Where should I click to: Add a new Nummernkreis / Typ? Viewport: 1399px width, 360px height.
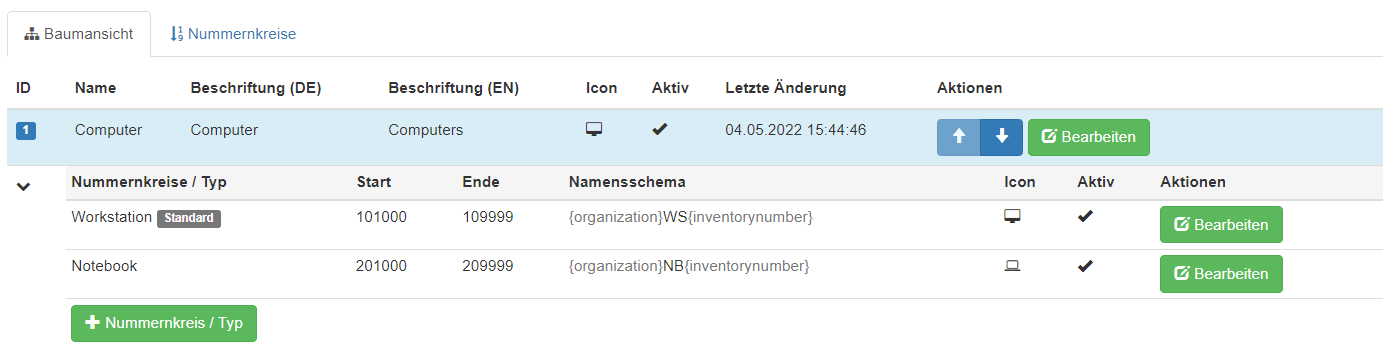[x=164, y=324]
